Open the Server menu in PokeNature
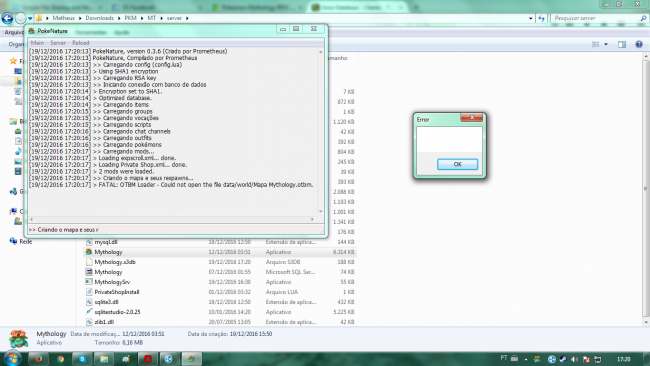Screen dimensions: 650x366 (x=58, y=43)
